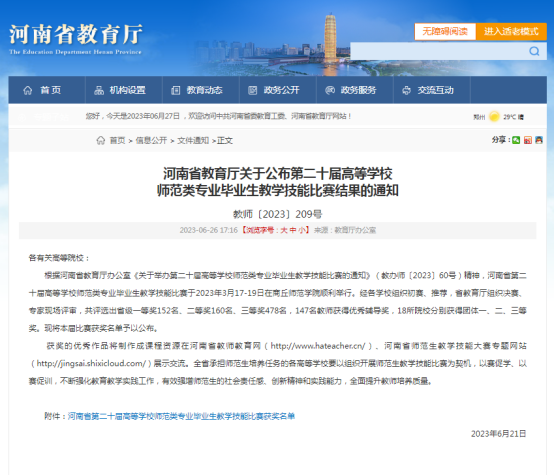Click the 交流互动 navigation icon
Image resolution: width=554 pixels, height=476 pixels.
point(407,90)
